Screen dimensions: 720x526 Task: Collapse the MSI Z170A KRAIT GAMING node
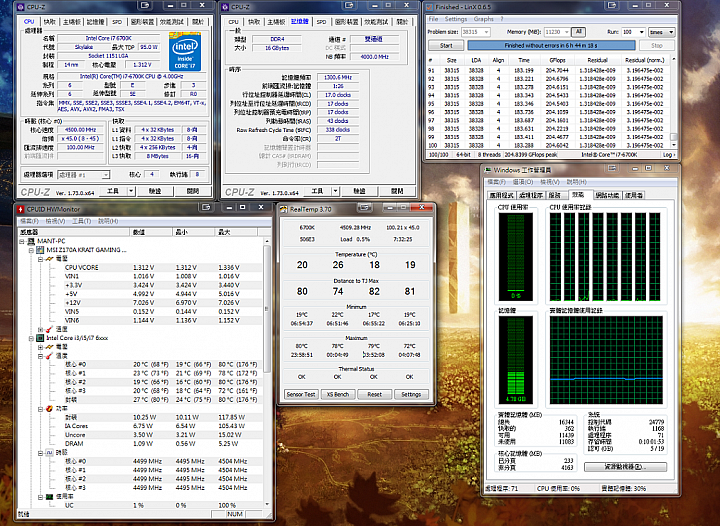[x=31, y=250]
